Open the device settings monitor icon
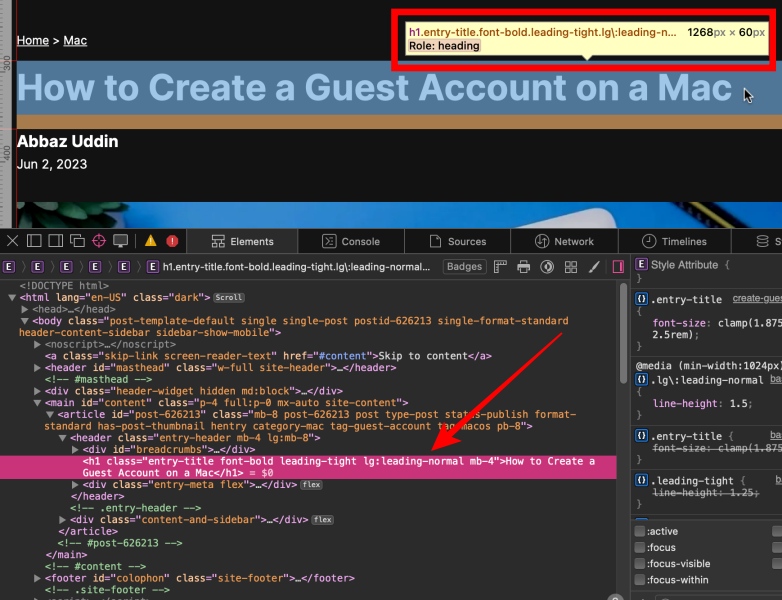 (120, 241)
